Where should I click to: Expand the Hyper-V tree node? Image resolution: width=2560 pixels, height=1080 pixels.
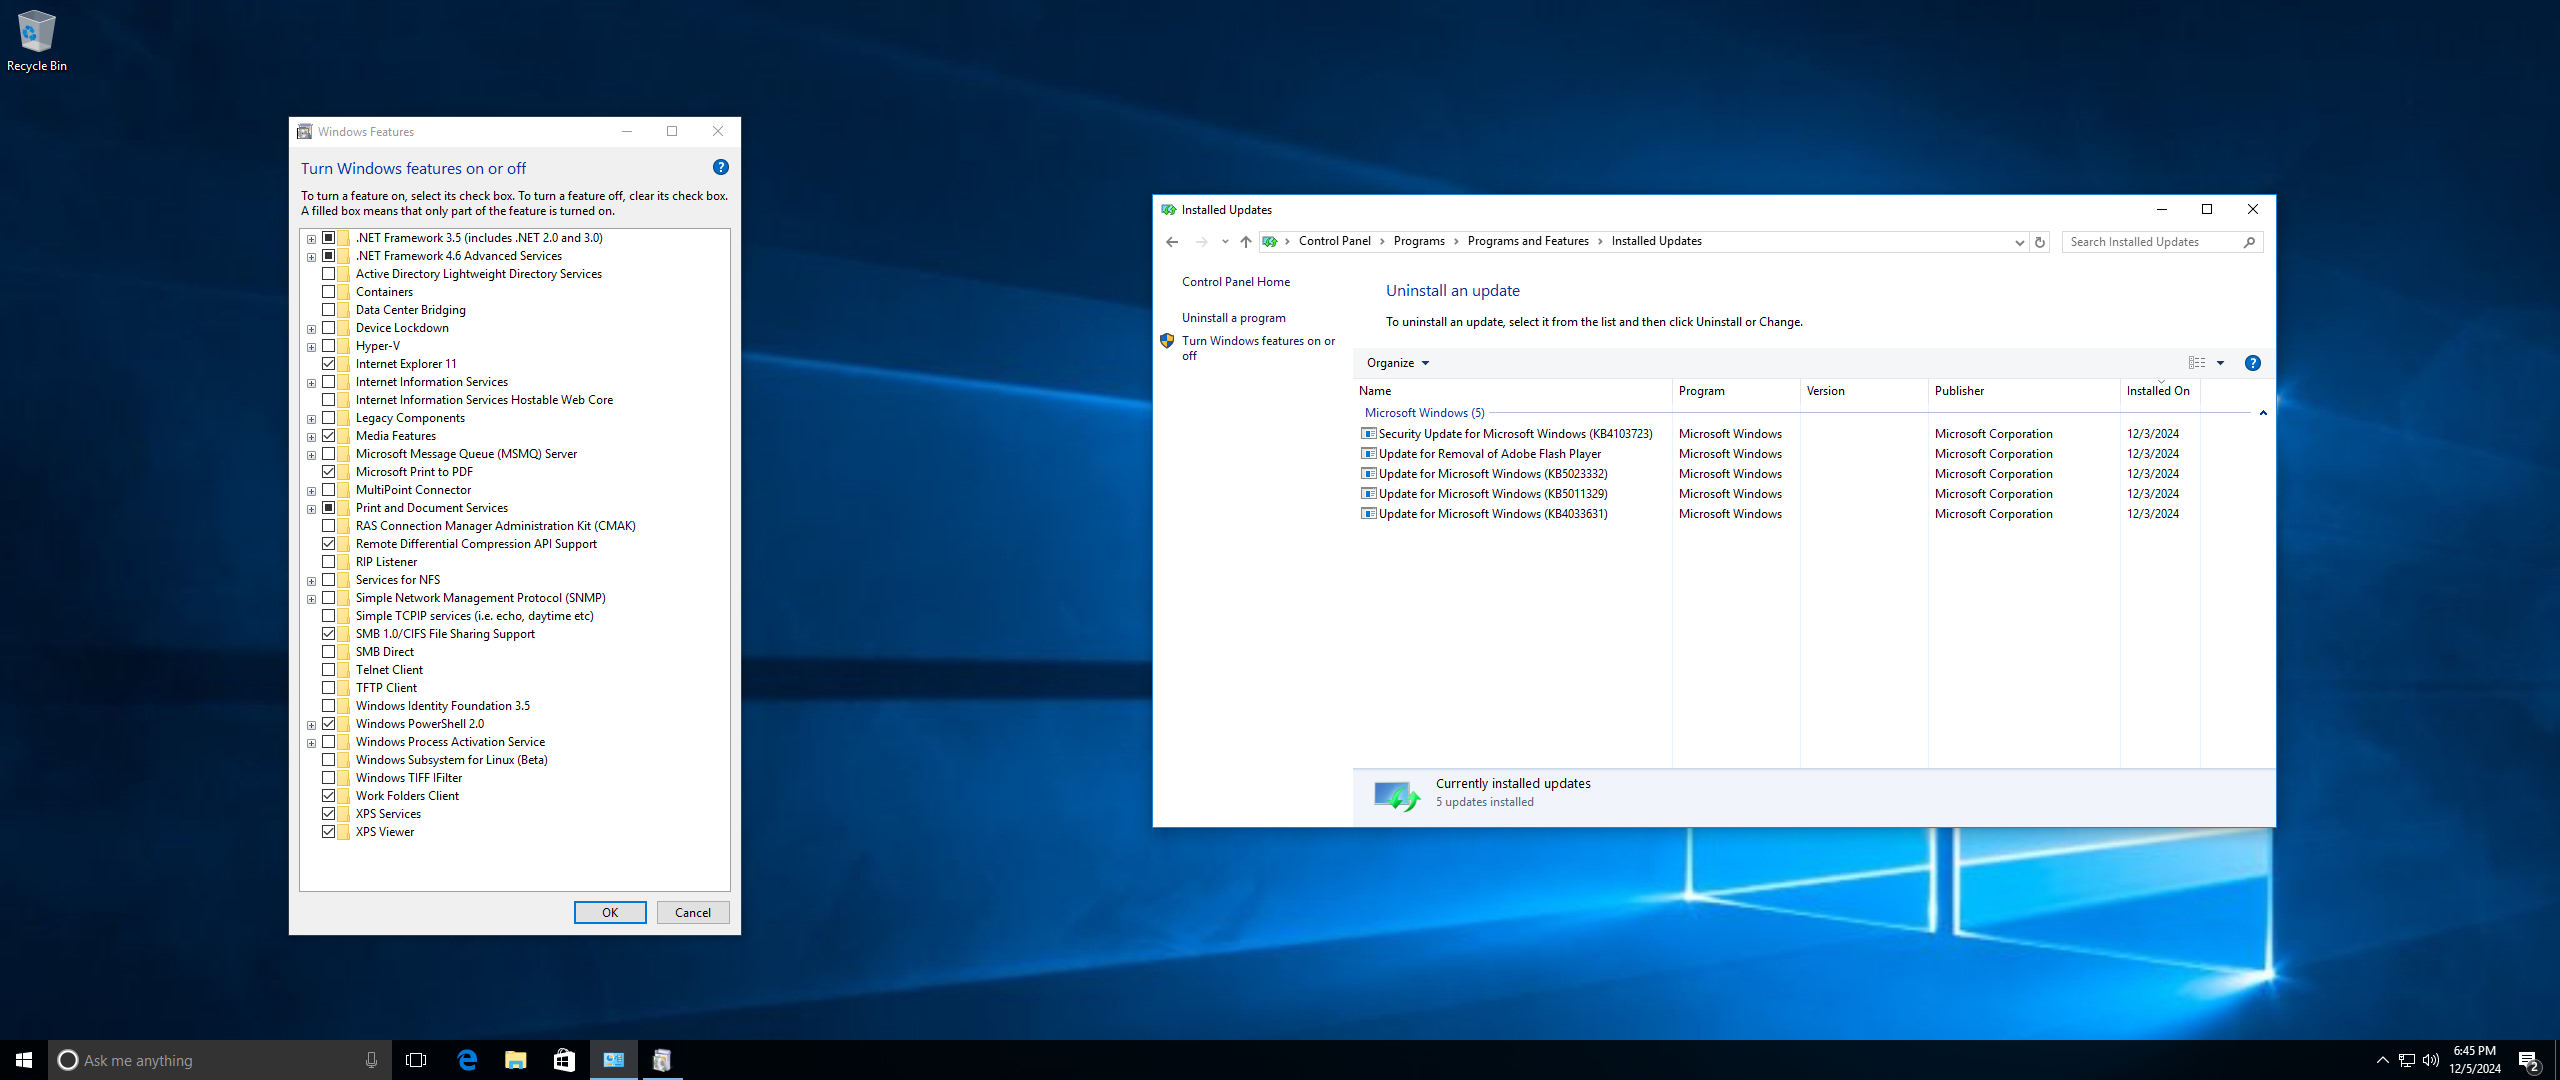311,347
